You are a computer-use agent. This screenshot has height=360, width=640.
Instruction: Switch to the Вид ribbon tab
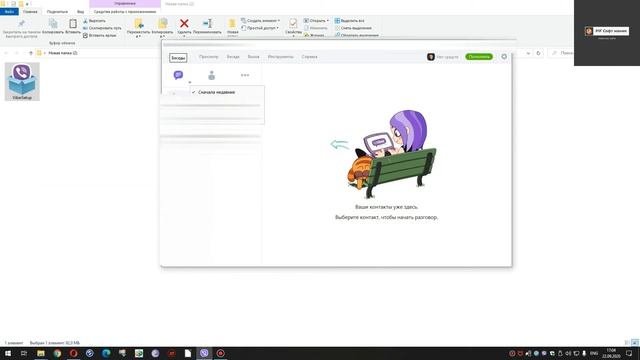(80, 12)
